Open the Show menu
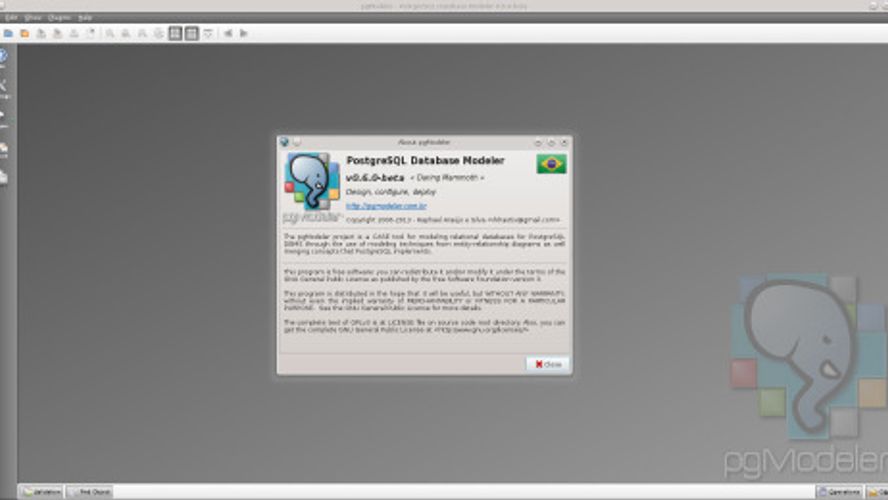The height and width of the screenshot is (500, 888). (33, 18)
